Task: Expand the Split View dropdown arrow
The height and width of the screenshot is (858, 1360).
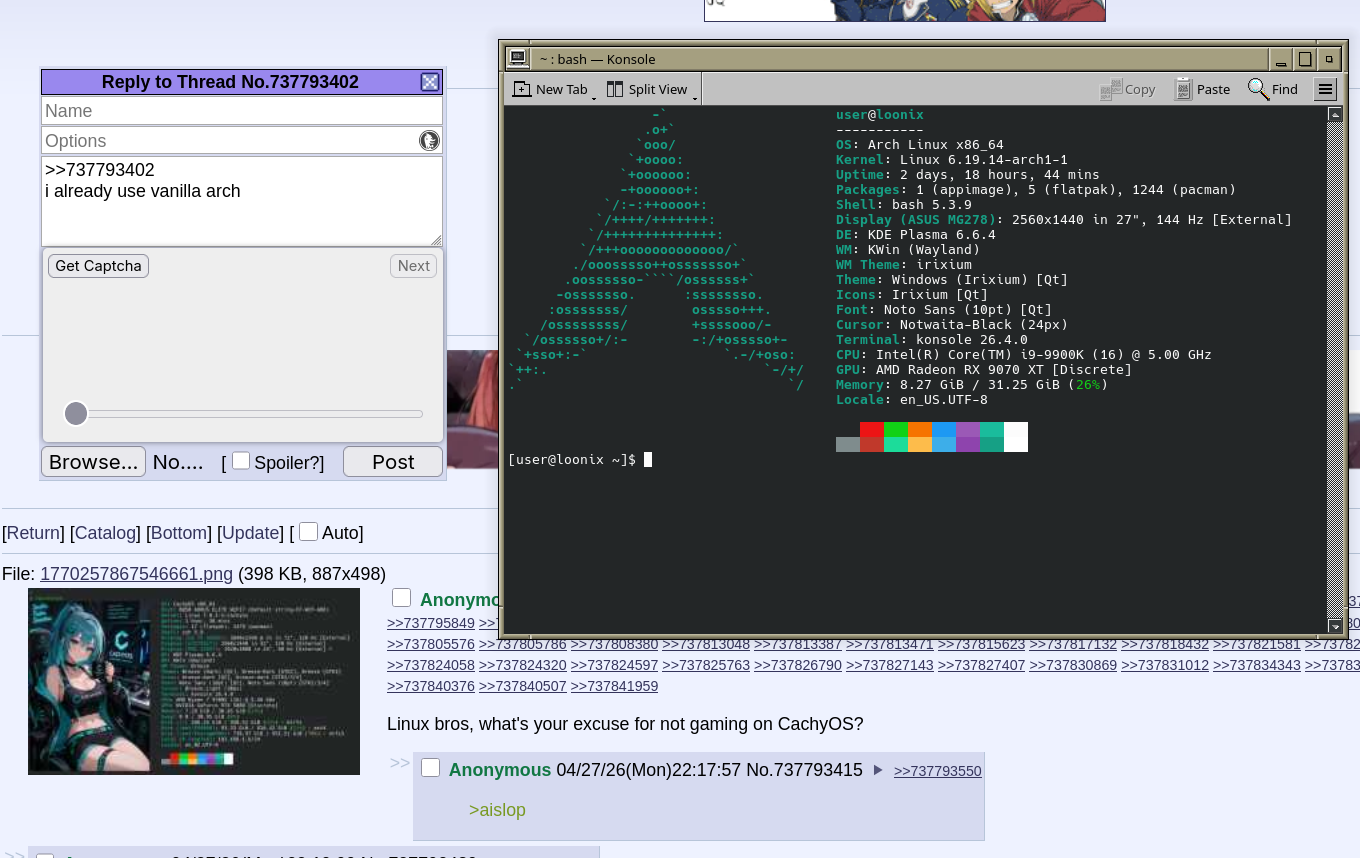Action: click(695, 97)
